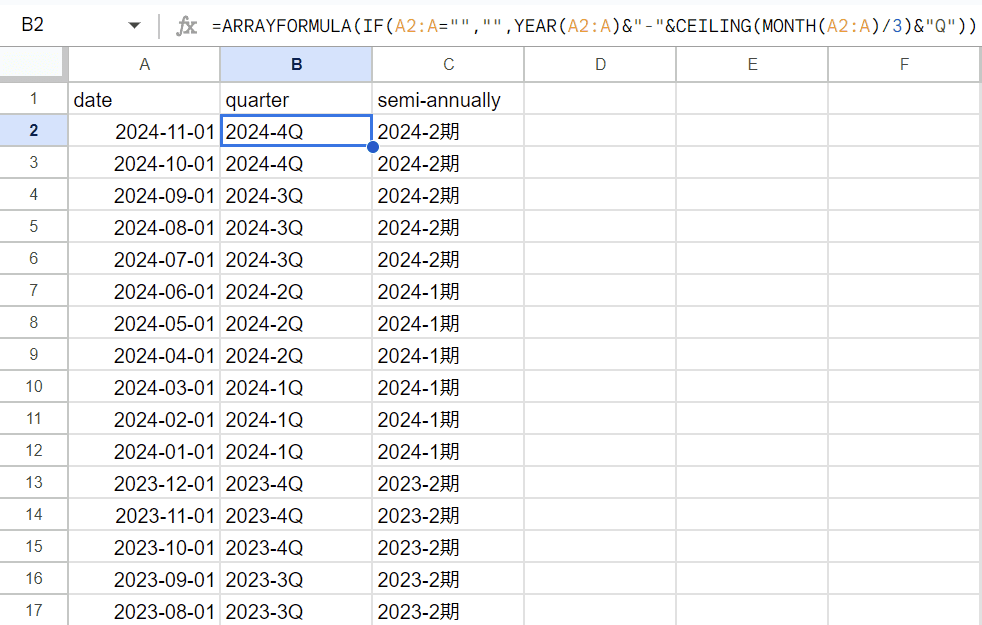Select column A header

144,64
